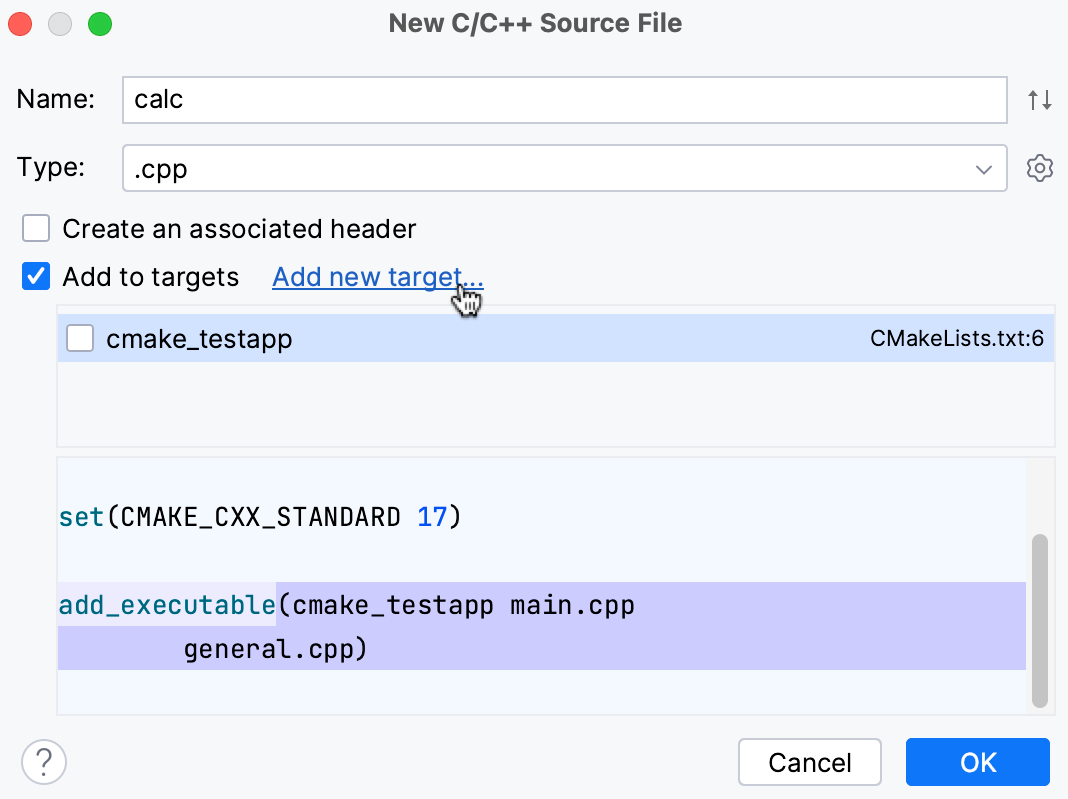The height and width of the screenshot is (799, 1068).
Task: Click the scroll to source icon beside Name field
Action: click(1040, 99)
